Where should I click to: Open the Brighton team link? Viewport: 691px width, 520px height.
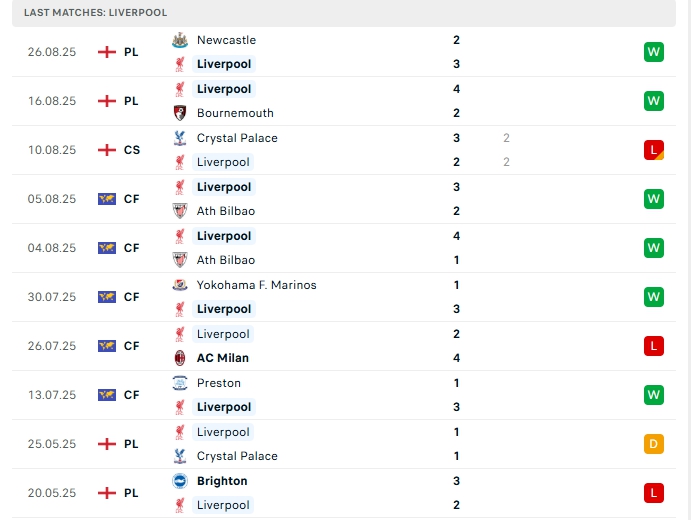pos(222,481)
